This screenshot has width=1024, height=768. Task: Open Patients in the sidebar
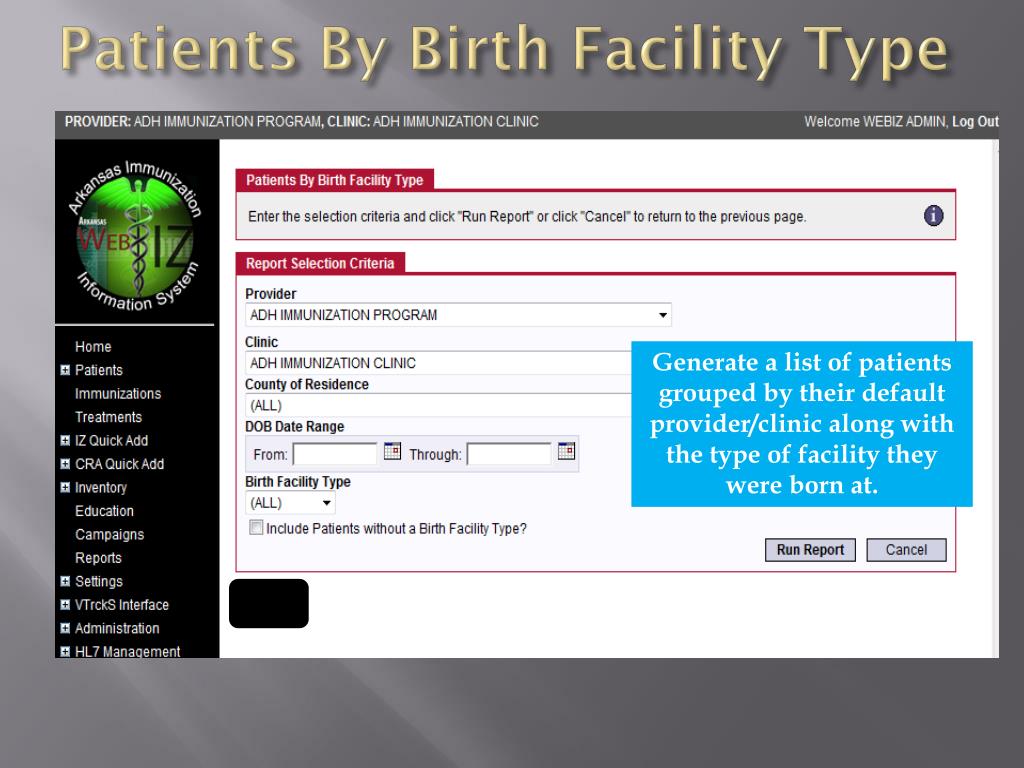[99, 370]
